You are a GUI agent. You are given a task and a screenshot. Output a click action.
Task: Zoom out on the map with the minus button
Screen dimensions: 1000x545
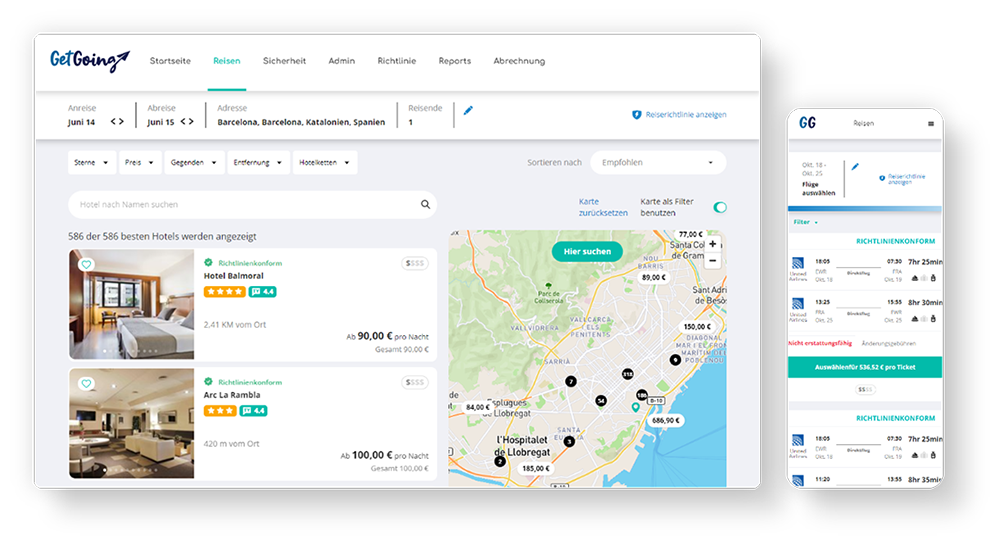pos(712,260)
